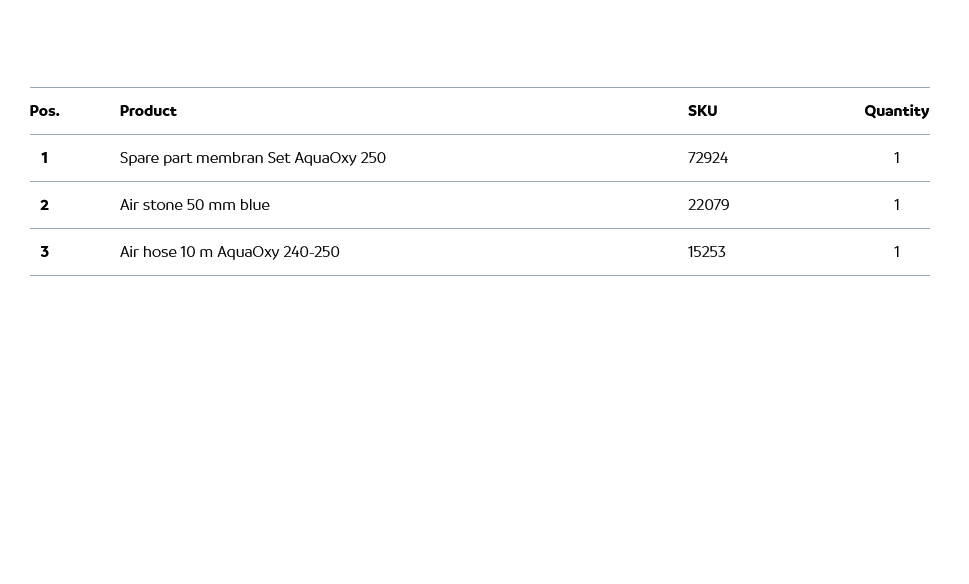Viewport: 969px width, 584px height.
Task: Click quantity value for Air hose row
Action: [x=896, y=252]
